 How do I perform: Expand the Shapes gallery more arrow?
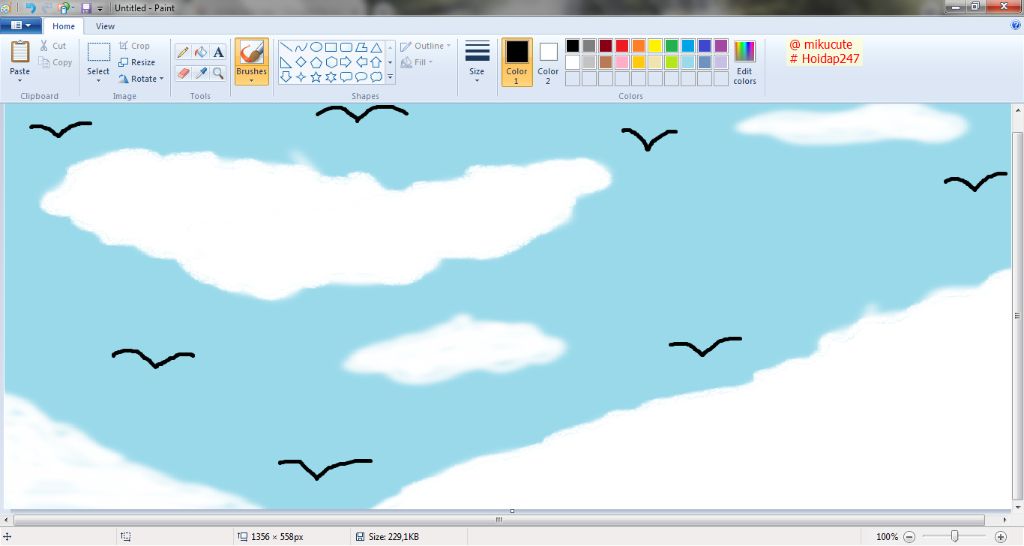click(x=390, y=77)
